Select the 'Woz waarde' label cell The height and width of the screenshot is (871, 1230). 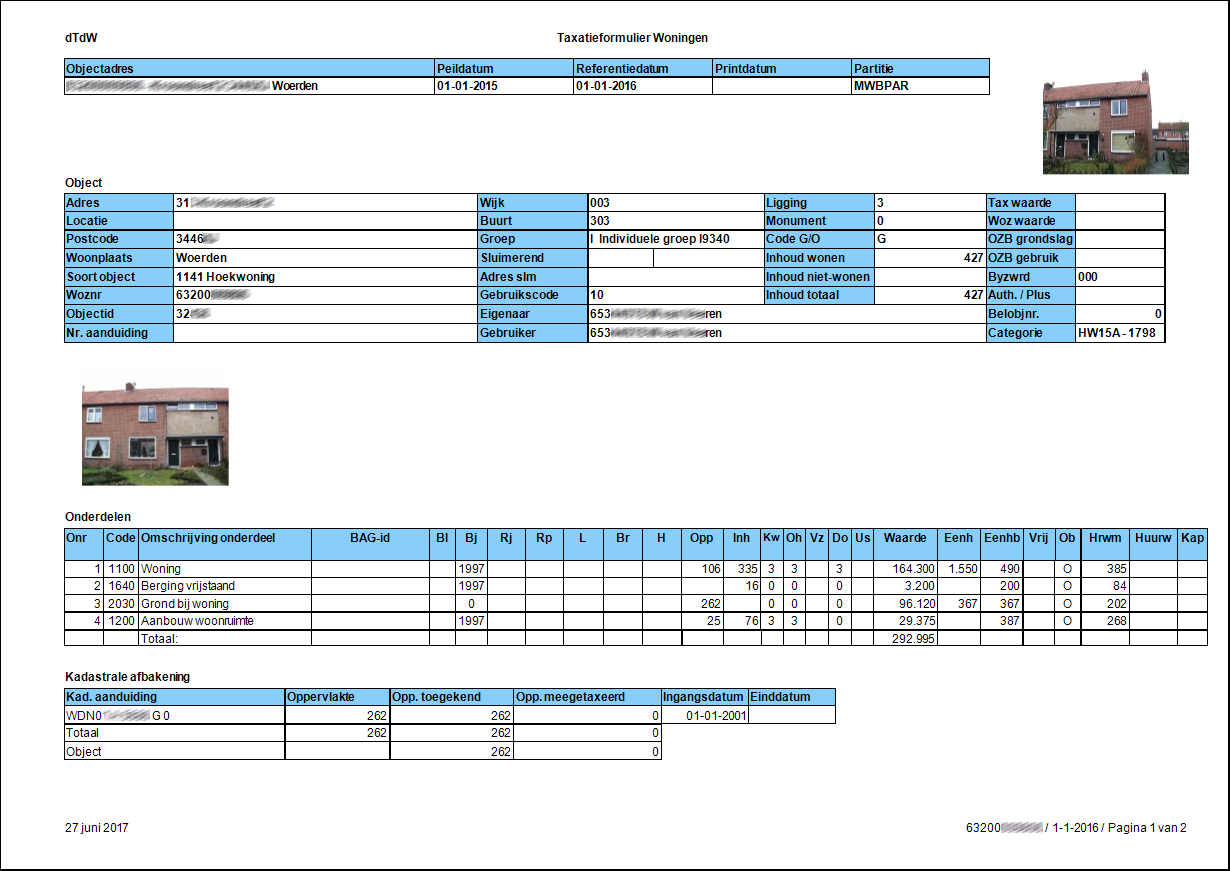coord(1031,221)
